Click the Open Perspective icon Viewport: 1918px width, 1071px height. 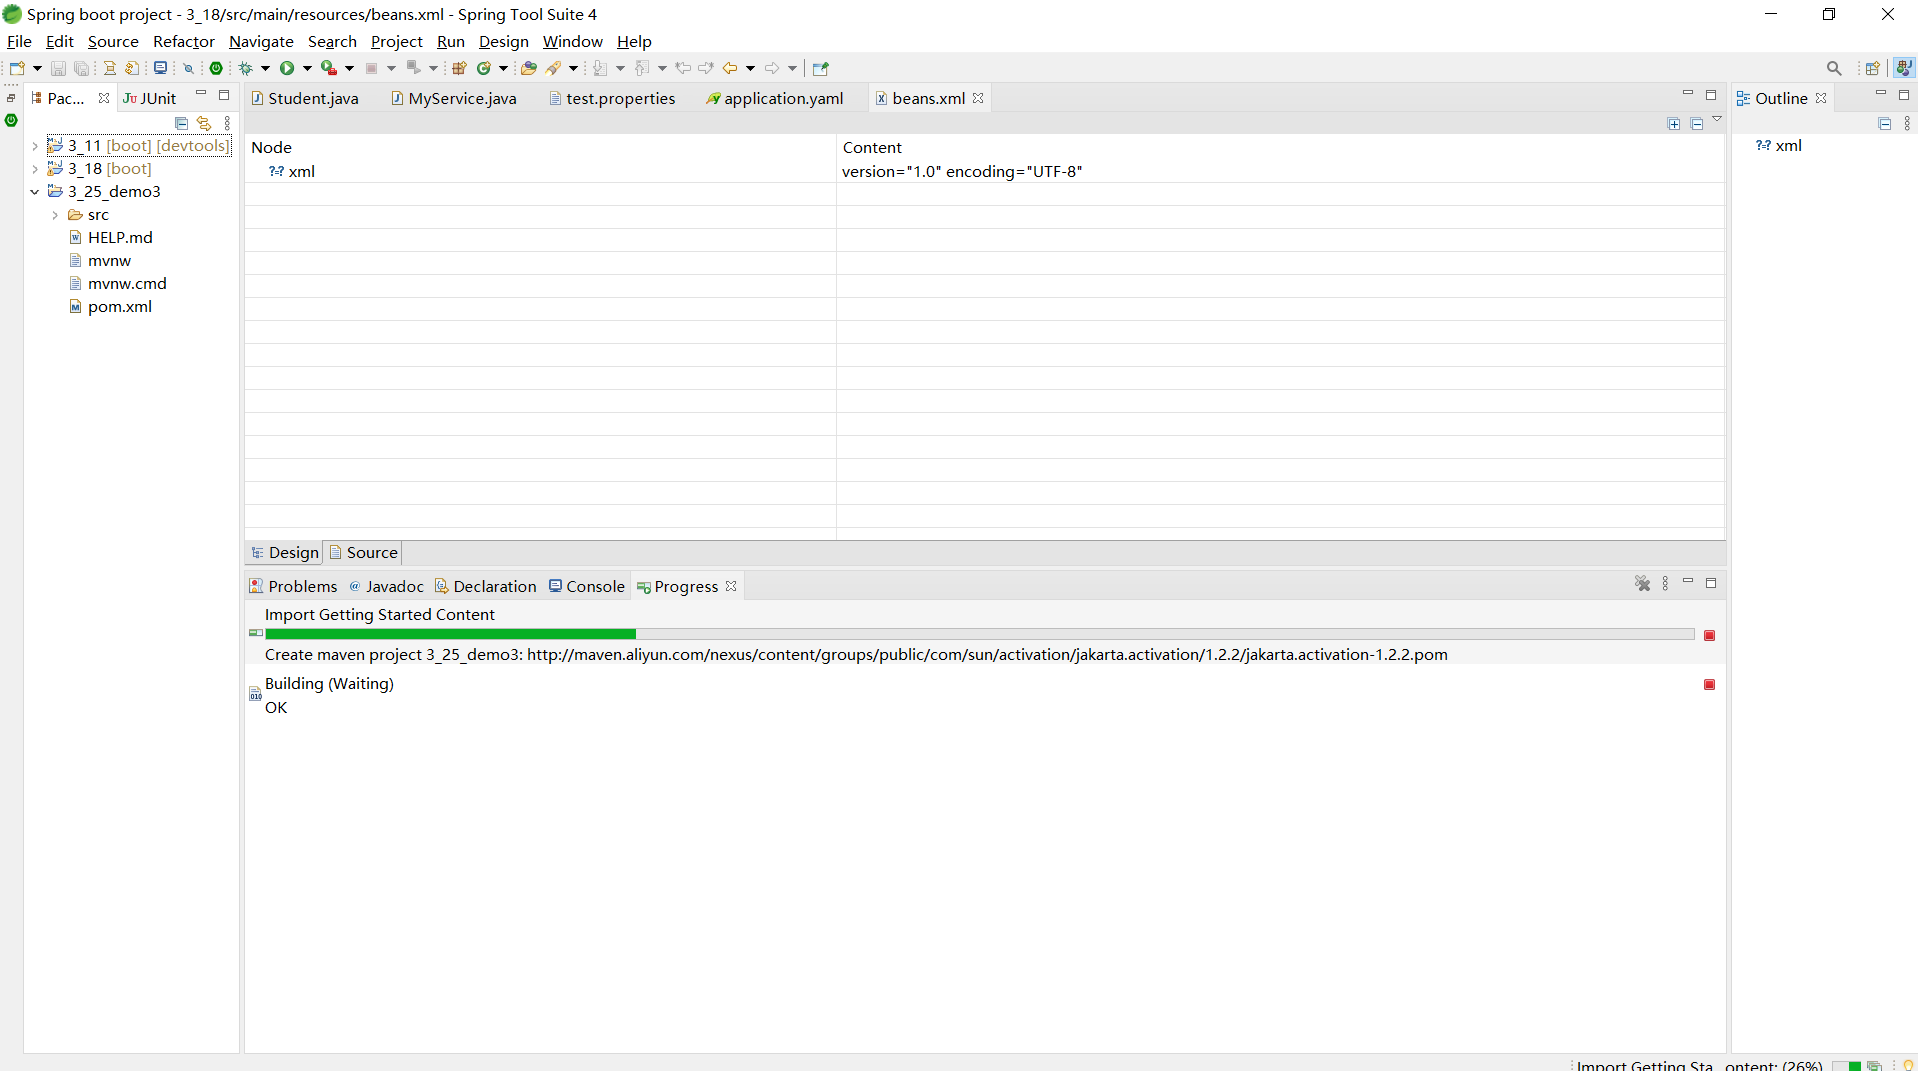pyautogui.click(x=1873, y=68)
